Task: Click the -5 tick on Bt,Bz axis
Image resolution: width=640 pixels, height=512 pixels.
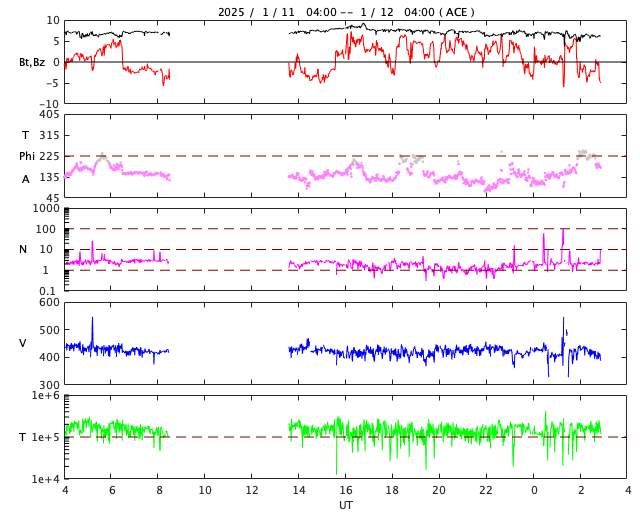Action: [53, 83]
